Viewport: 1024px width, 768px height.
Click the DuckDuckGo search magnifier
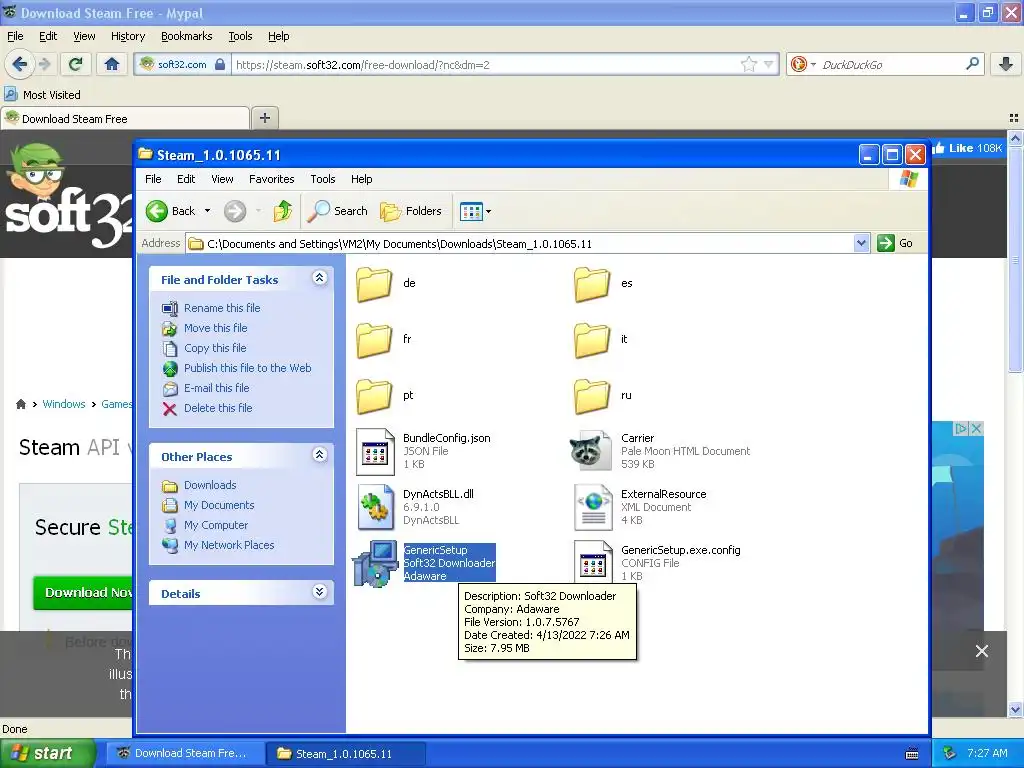[x=972, y=64]
